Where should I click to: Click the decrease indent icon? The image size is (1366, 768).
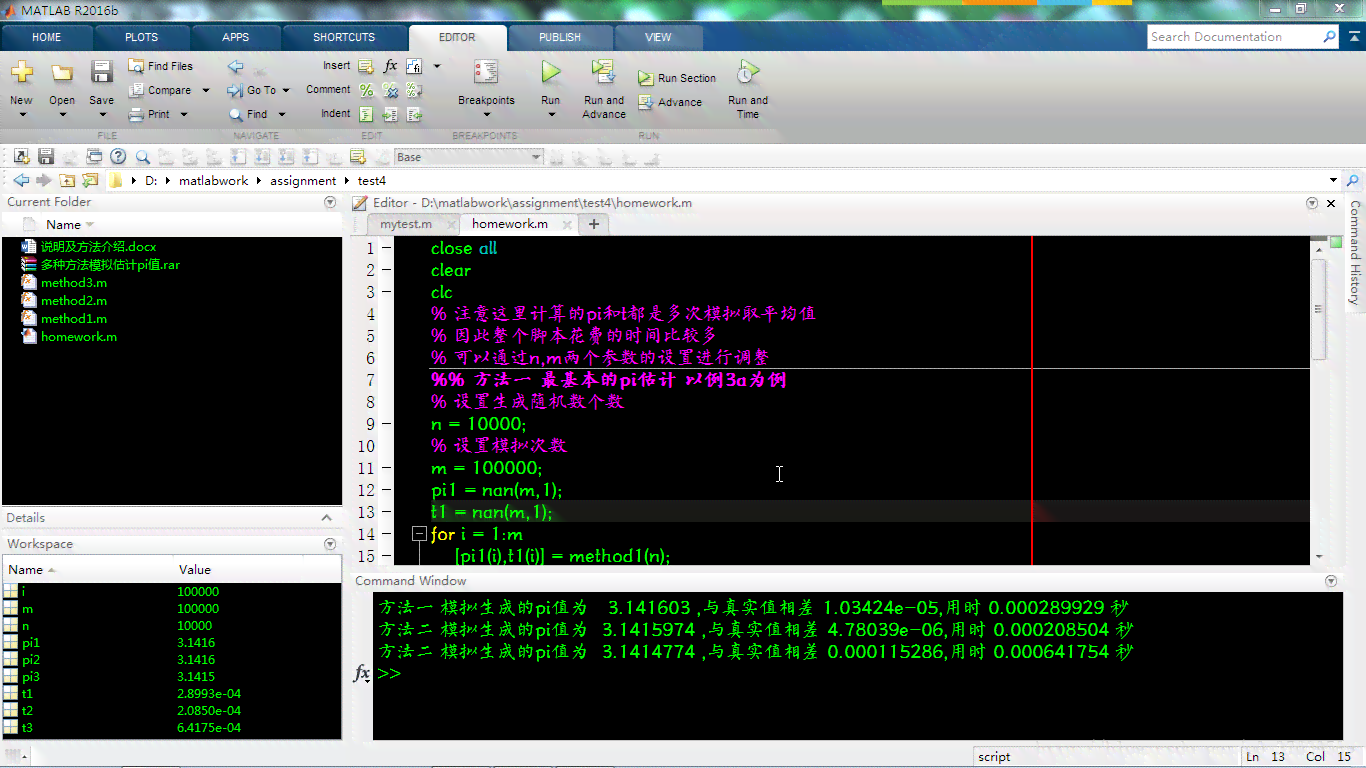click(413, 114)
